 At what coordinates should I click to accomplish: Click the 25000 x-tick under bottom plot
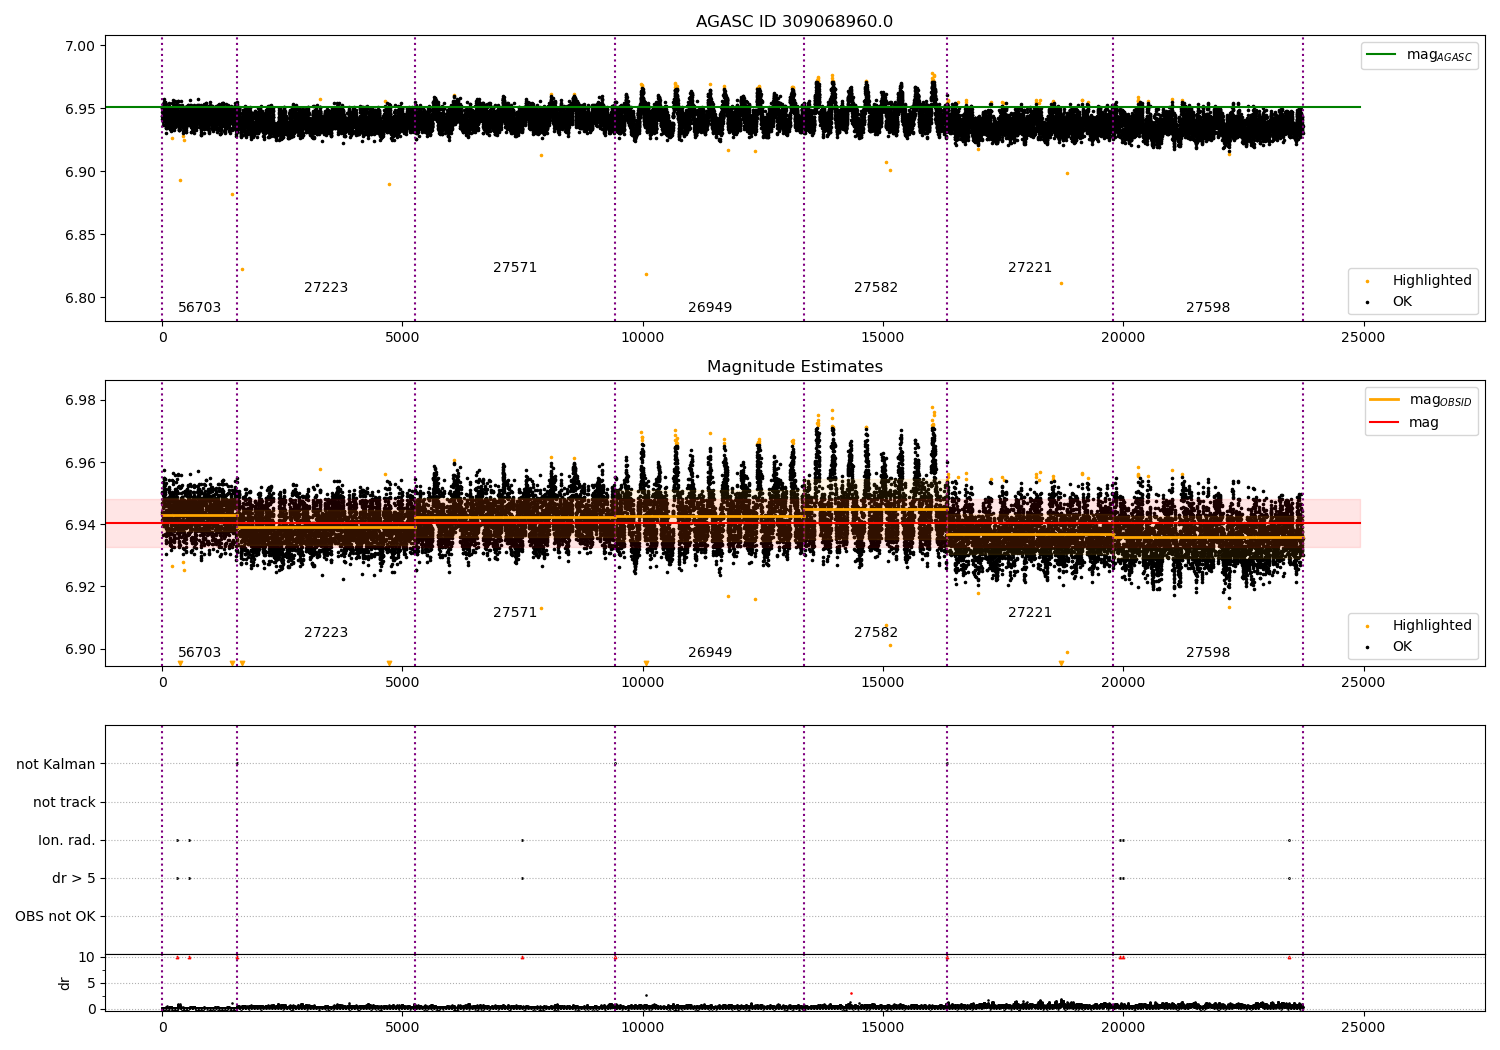(x=1363, y=1026)
